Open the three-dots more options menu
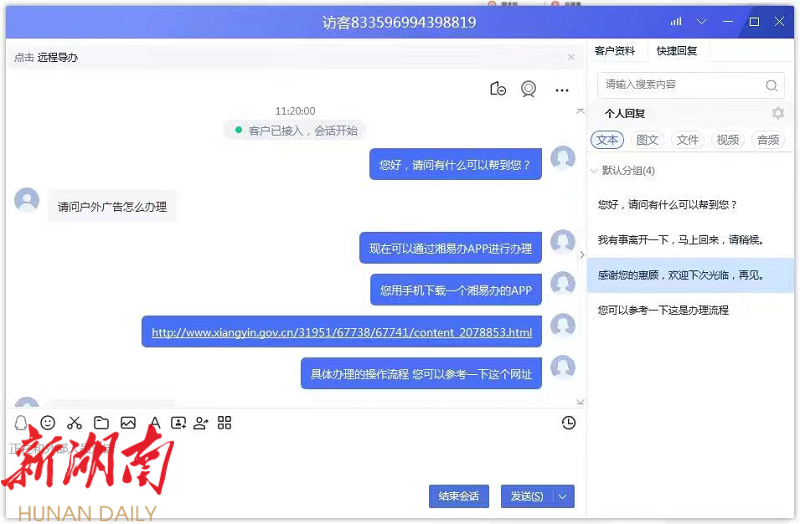800x524 pixels. point(562,90)
